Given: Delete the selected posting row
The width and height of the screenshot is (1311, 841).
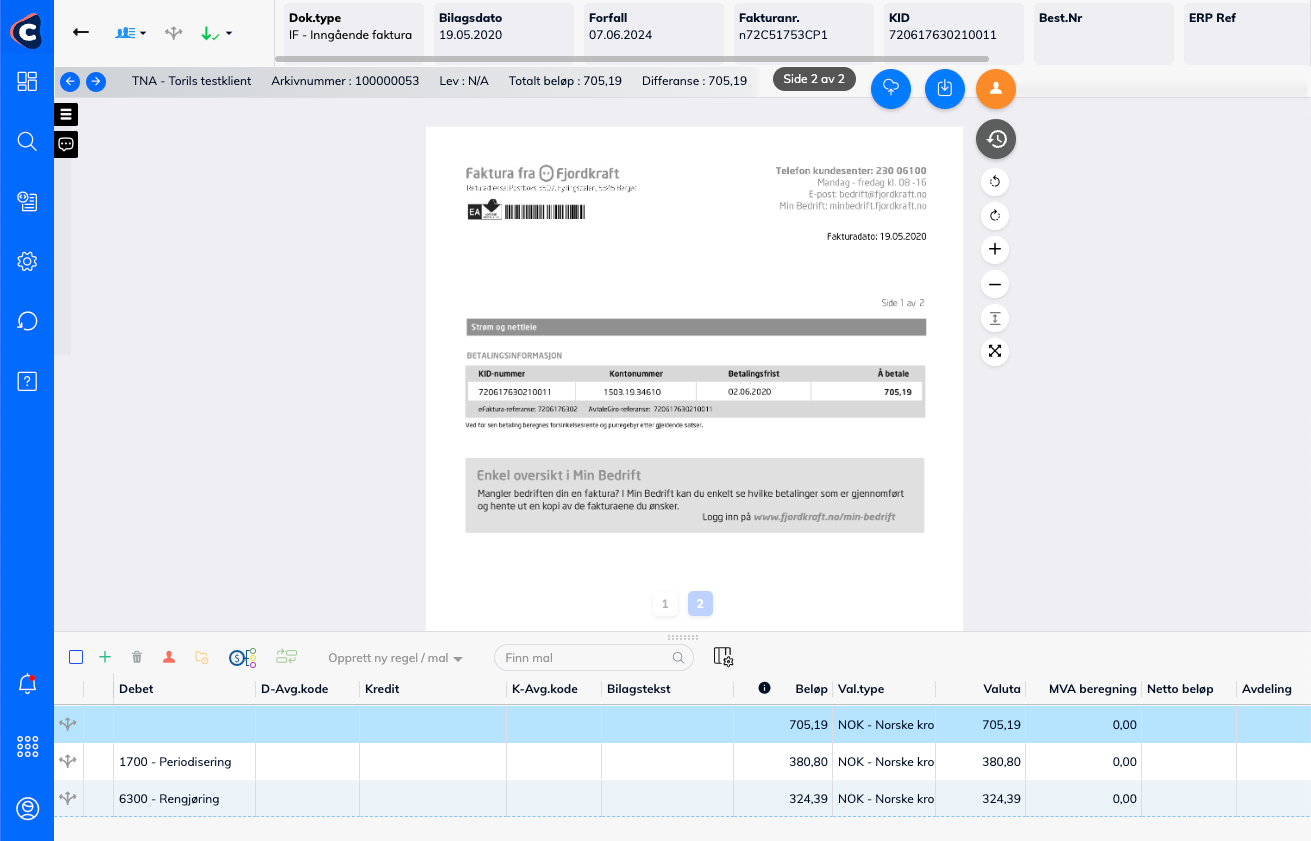Looking at the screenshot, I should click(x=136, y=656).
